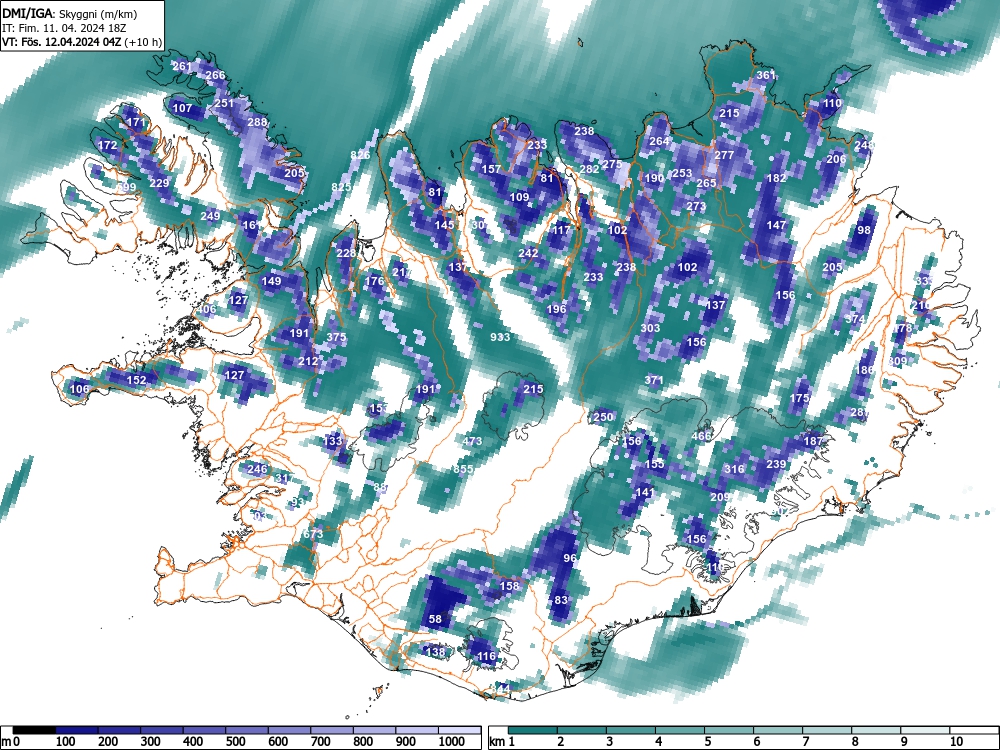Click the visibility value 116
The width and height of the screenshot is (1000, 750).
[x=486, y=656]
